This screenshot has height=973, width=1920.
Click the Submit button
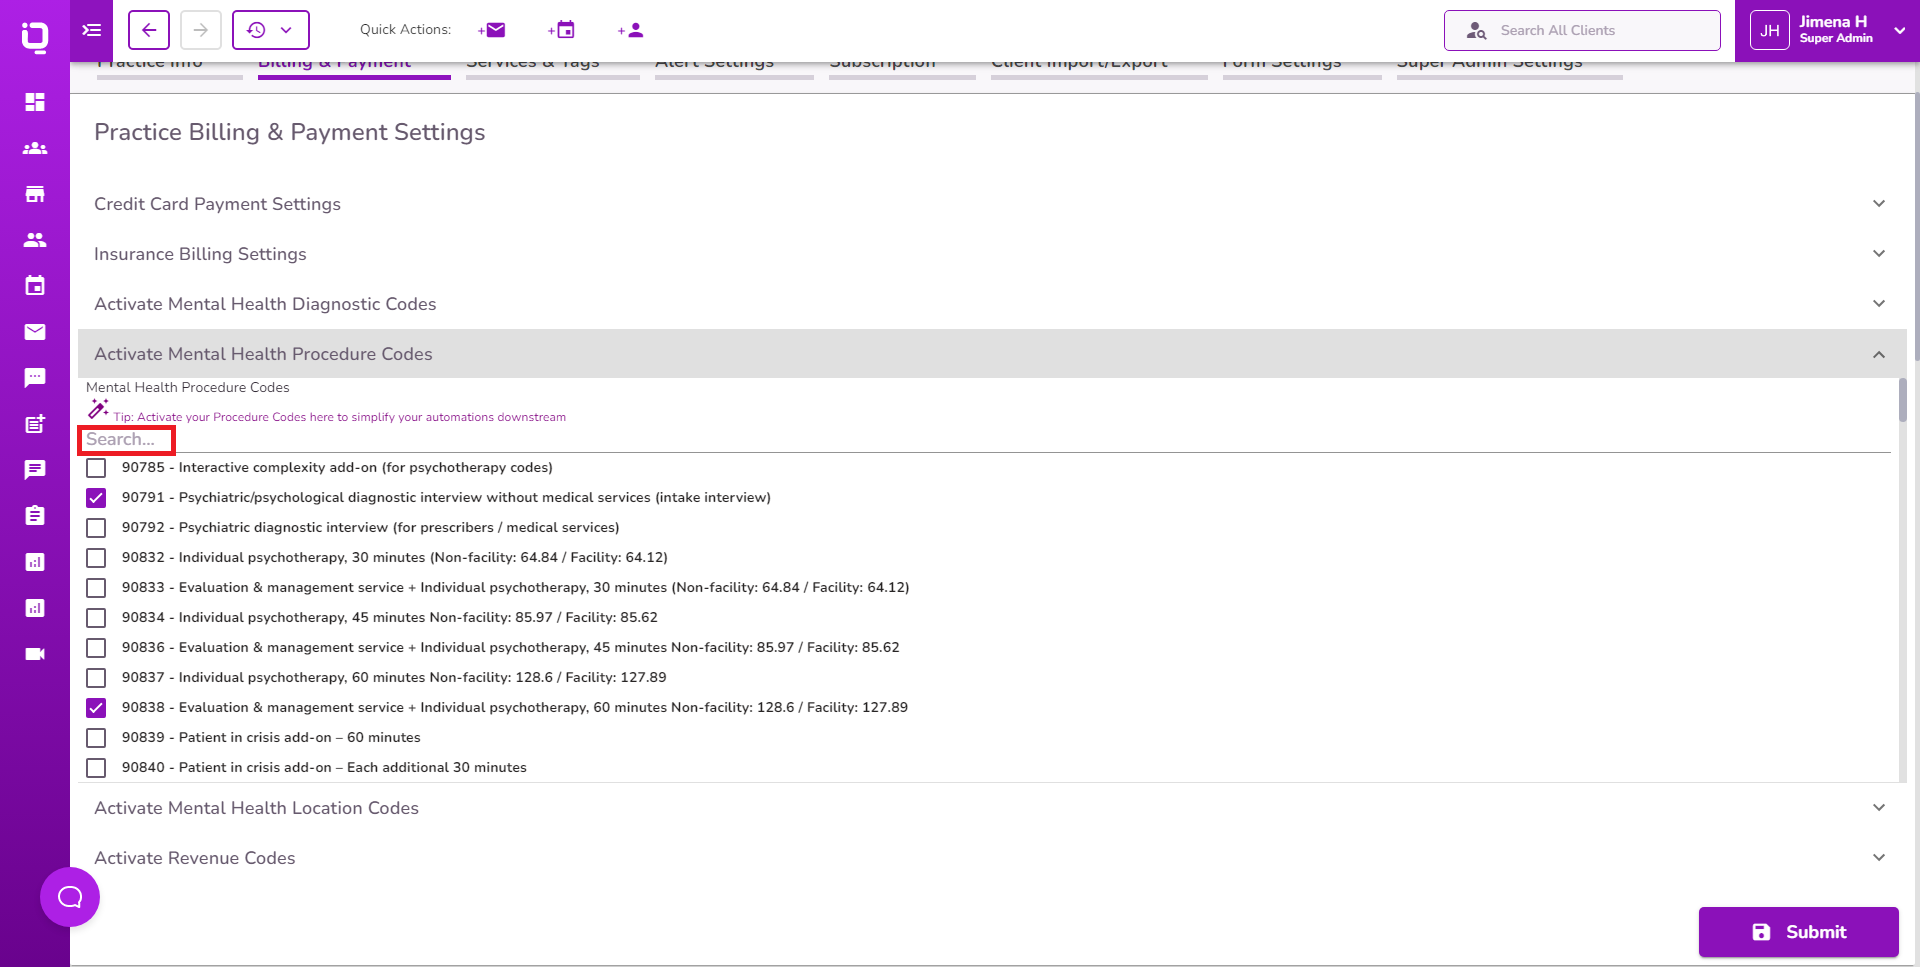click(x=1798, y=931)
